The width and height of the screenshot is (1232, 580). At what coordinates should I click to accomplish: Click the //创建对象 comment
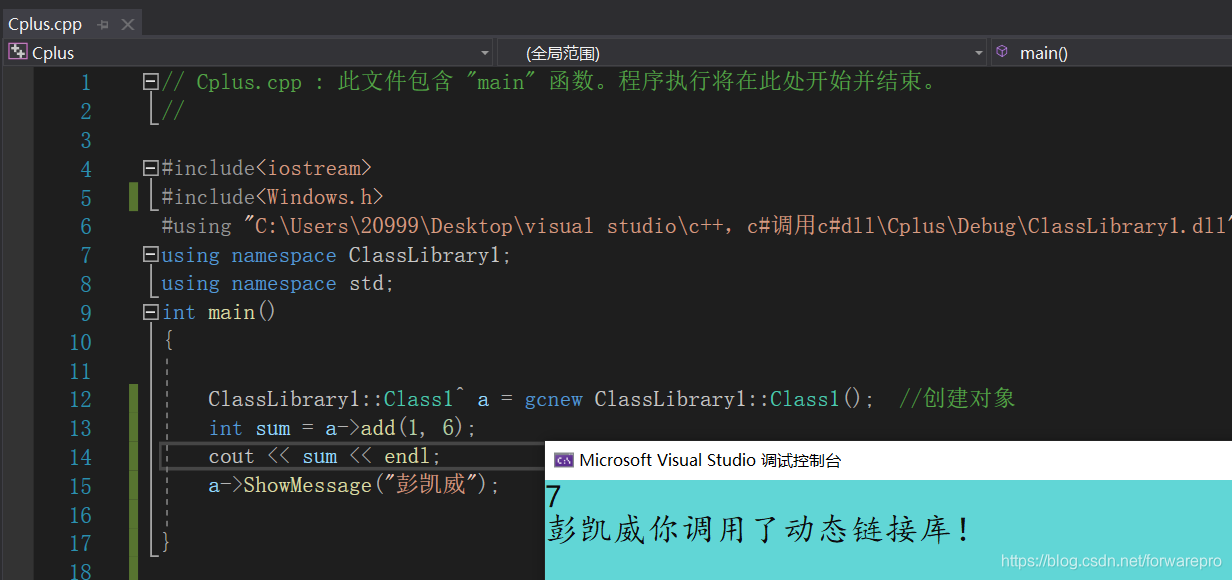tap(957, 399)
